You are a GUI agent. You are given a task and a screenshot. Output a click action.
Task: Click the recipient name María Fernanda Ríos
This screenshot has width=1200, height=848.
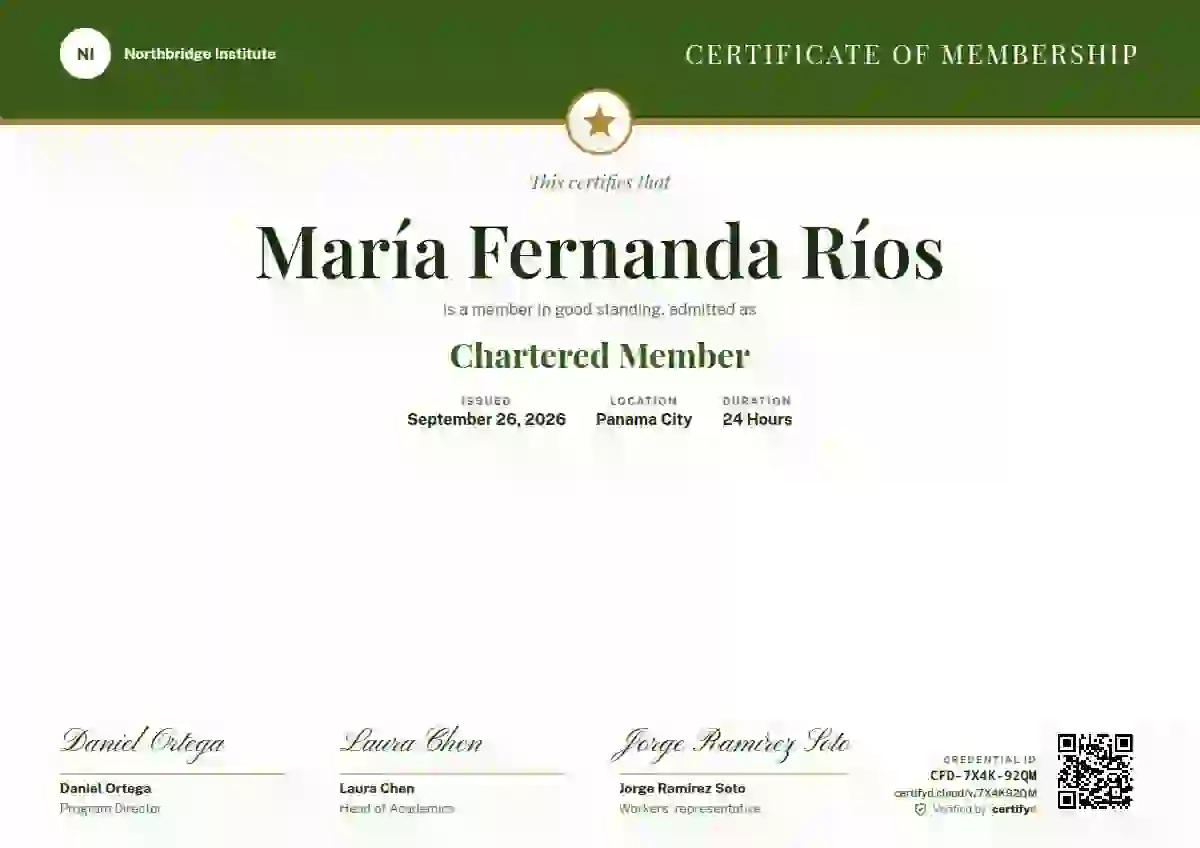click(x=600, y=252)
